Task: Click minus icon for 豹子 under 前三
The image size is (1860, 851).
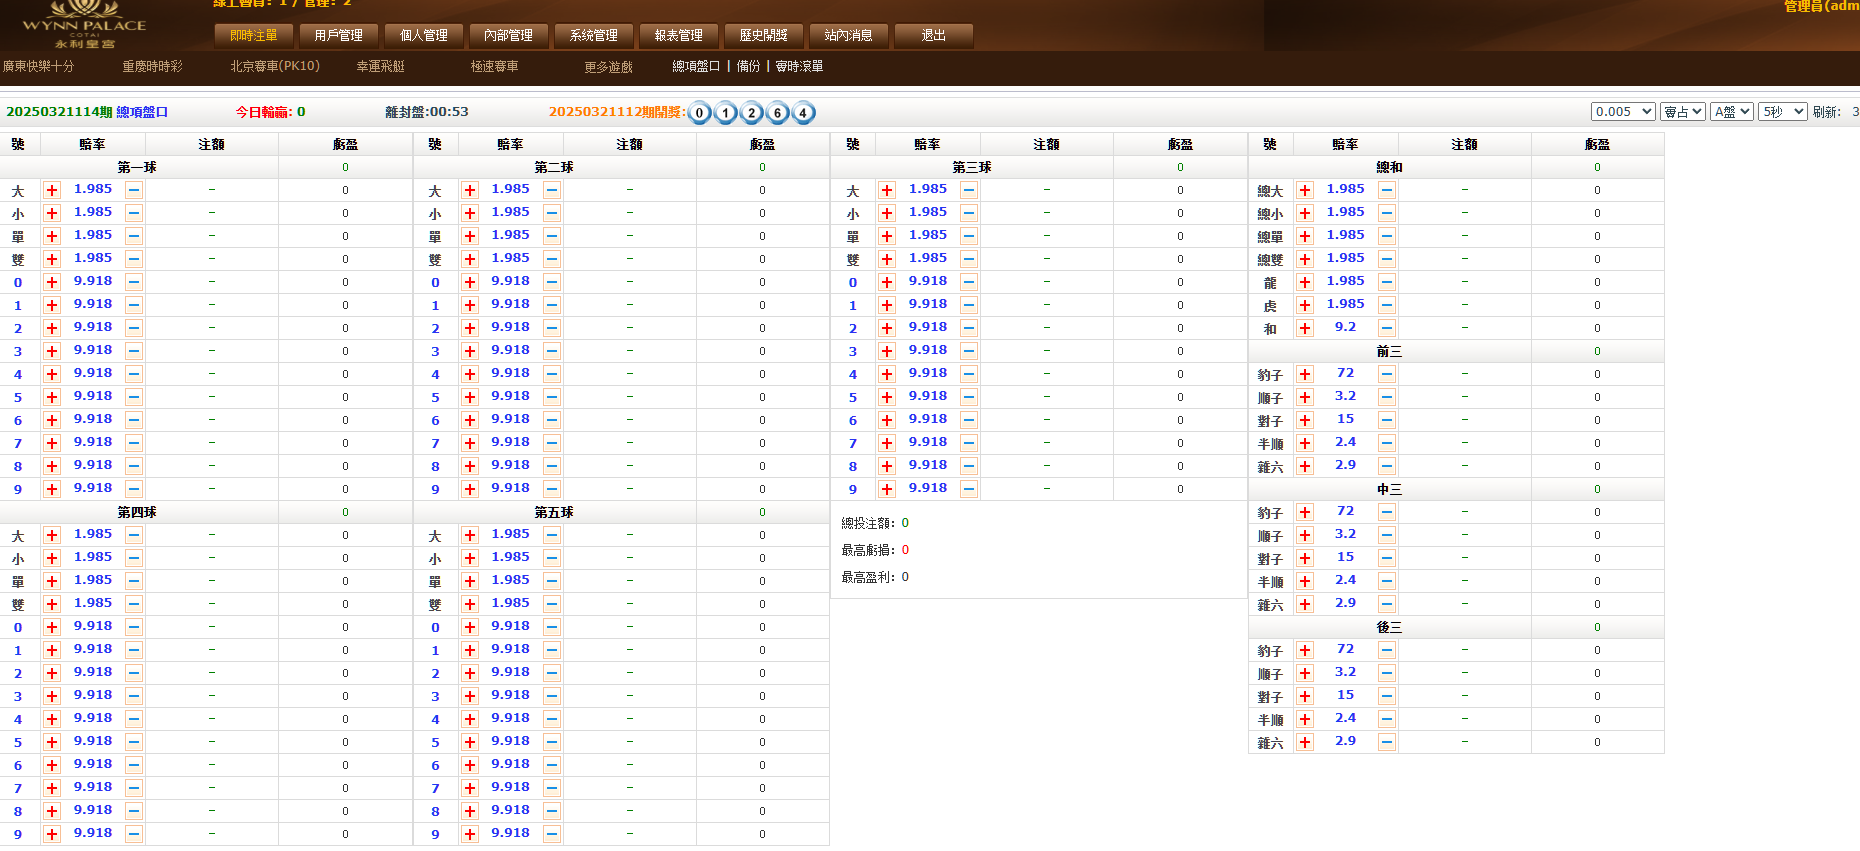Action: coord(1386,374)
